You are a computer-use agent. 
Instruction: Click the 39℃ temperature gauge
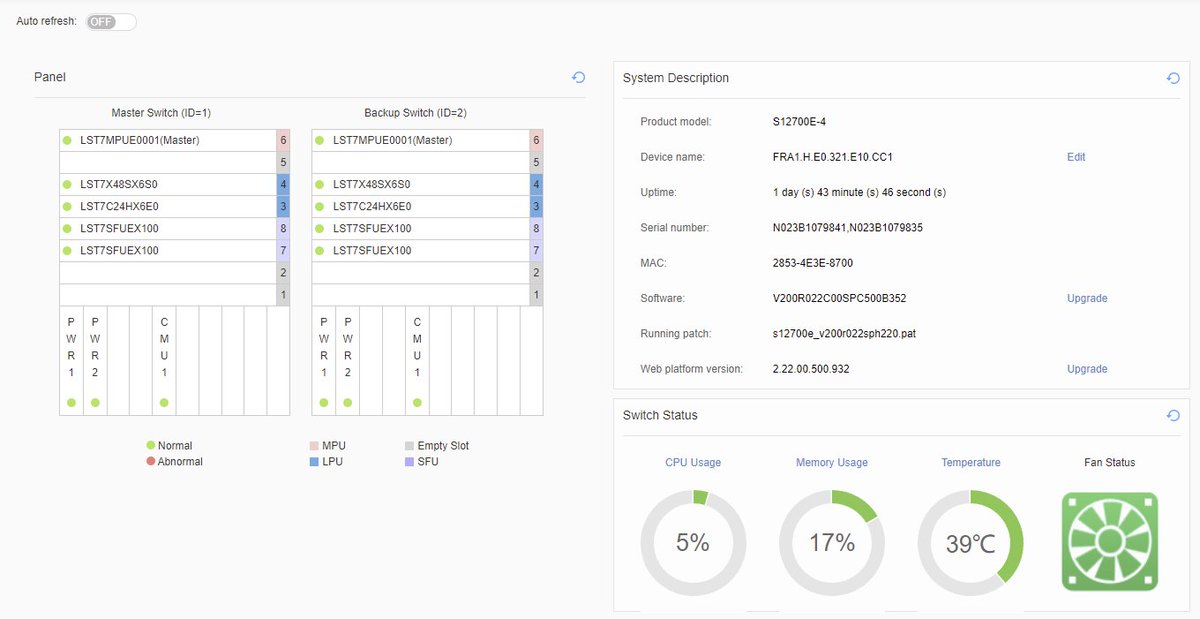point(971,542)
